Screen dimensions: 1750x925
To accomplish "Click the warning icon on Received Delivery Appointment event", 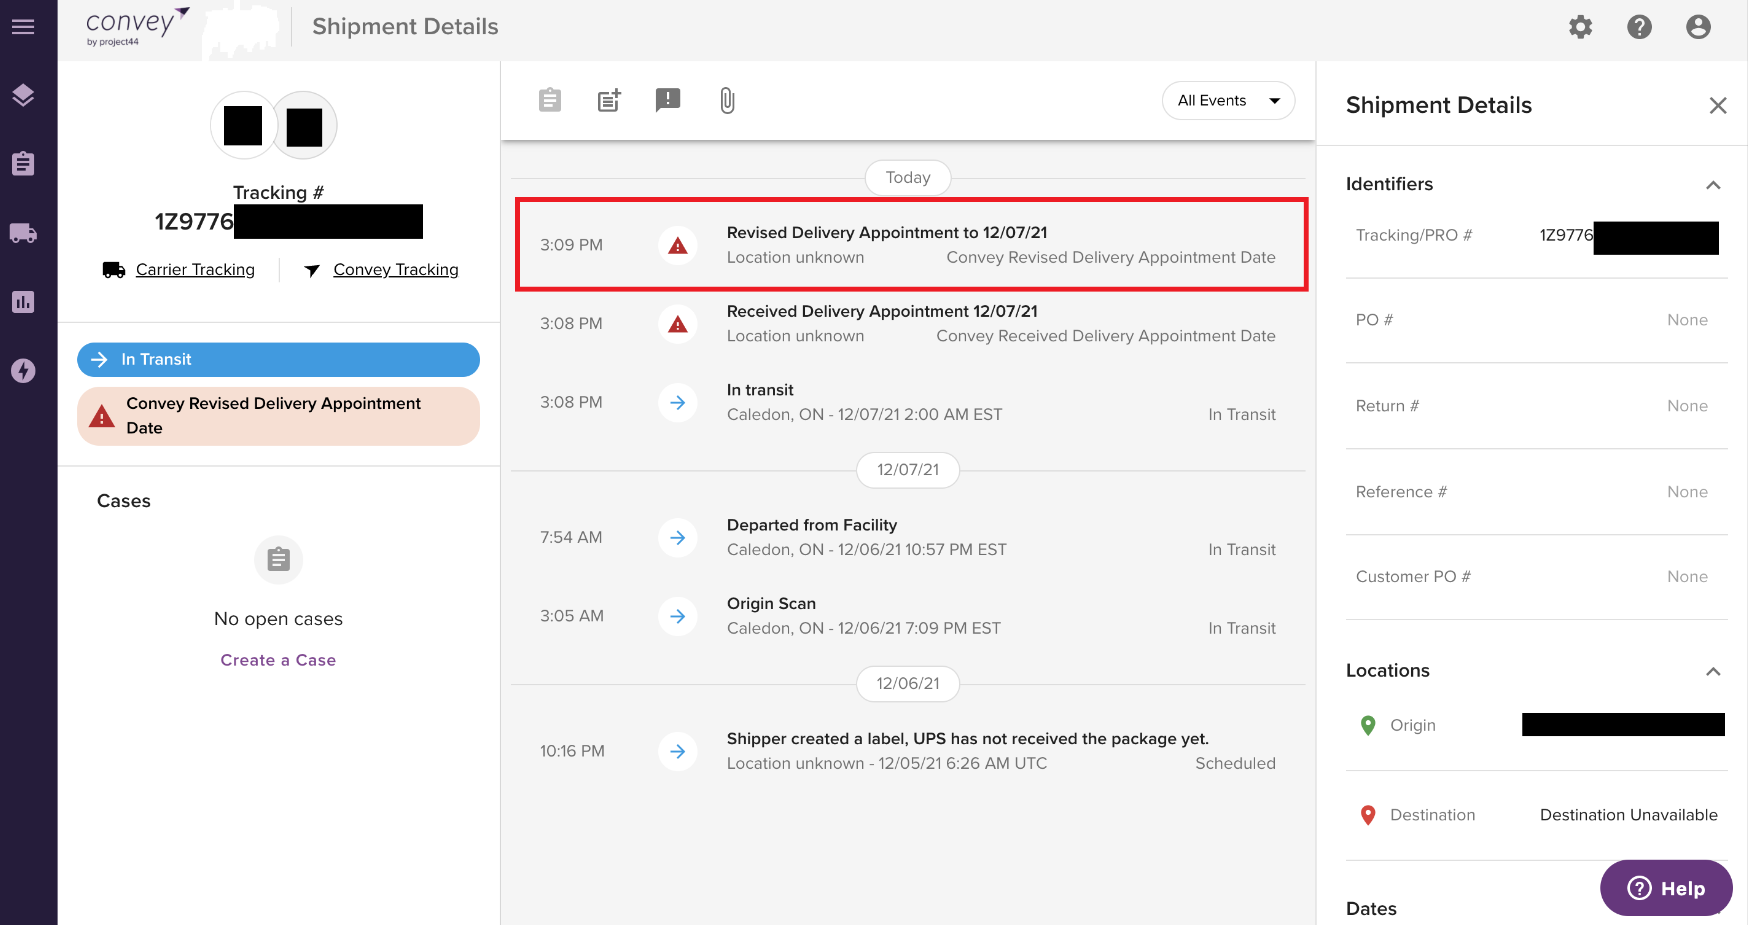I will (678, 324).
